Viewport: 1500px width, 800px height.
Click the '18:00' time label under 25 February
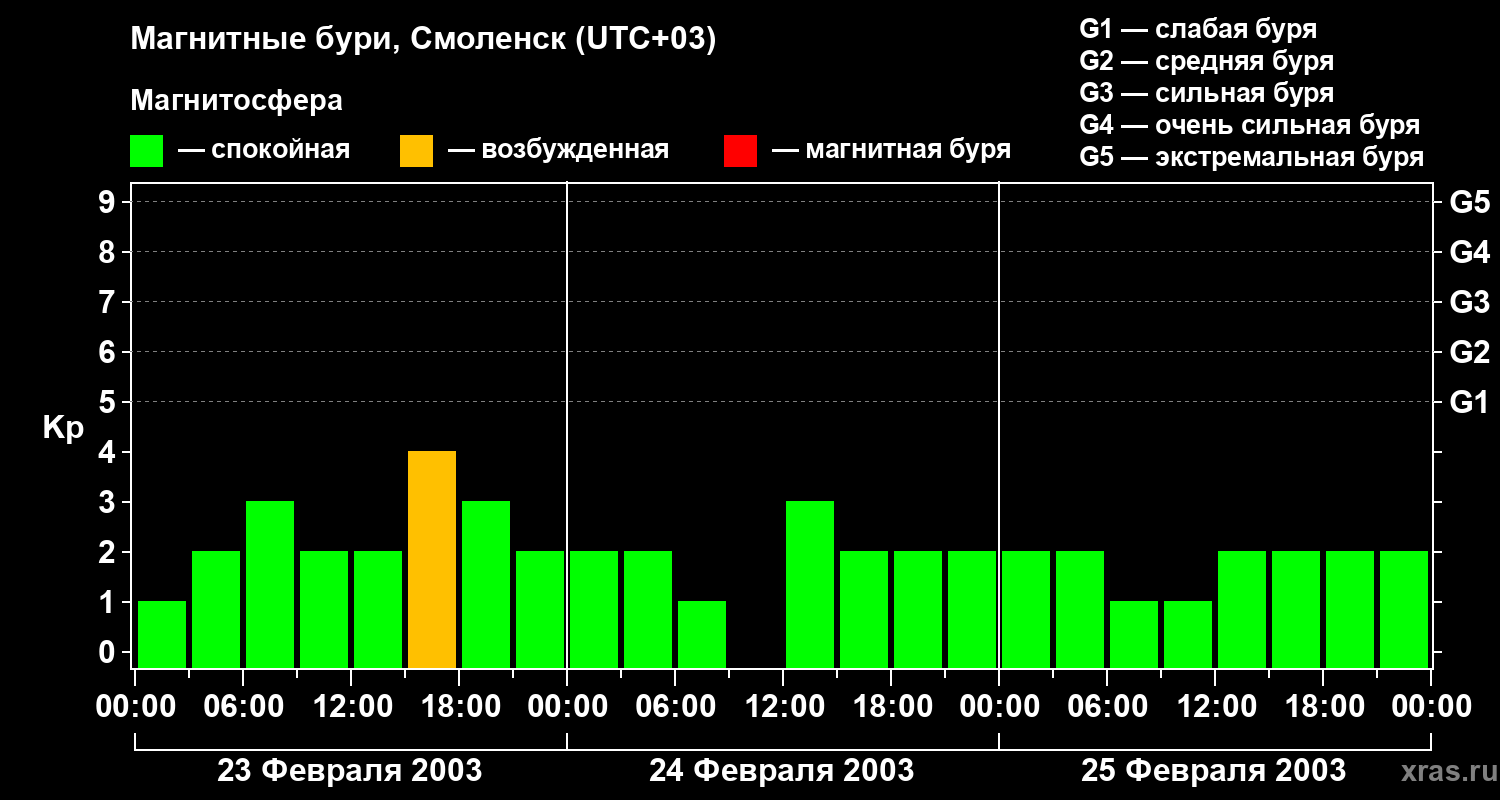click(x=1323, y=707)
